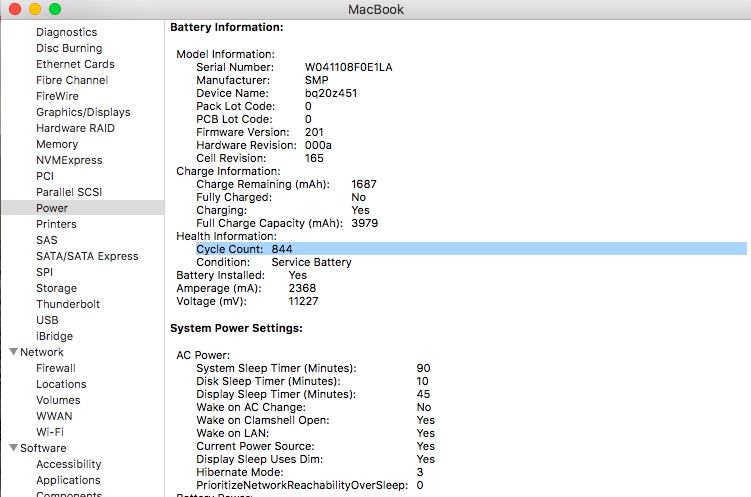
Task: Select NVMExpress in the sidebar
Action: click(69, 160)
